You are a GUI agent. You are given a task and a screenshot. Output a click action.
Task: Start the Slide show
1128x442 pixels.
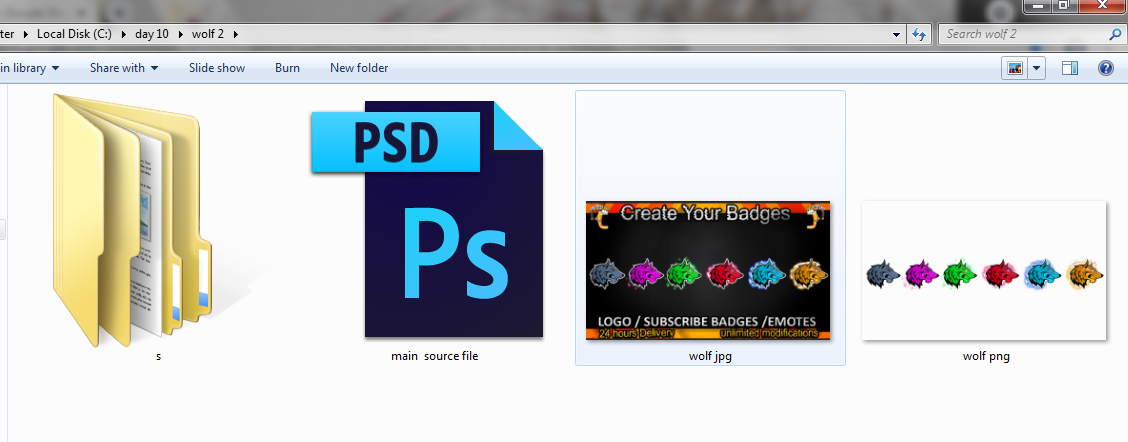(217, 68)
